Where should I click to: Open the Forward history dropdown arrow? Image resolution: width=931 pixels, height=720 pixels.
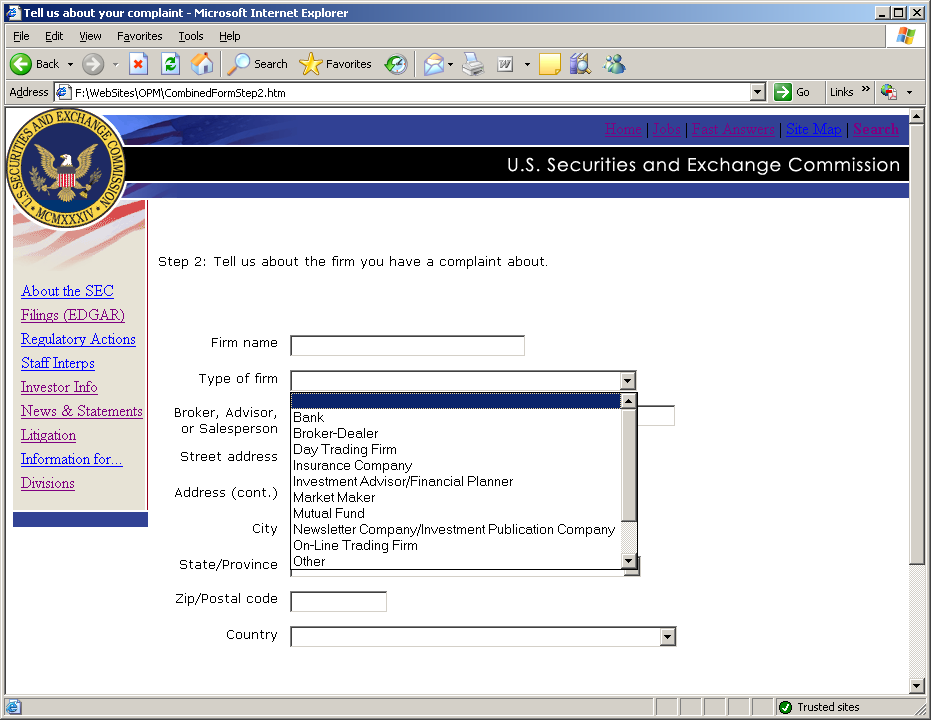pos(115,64)
